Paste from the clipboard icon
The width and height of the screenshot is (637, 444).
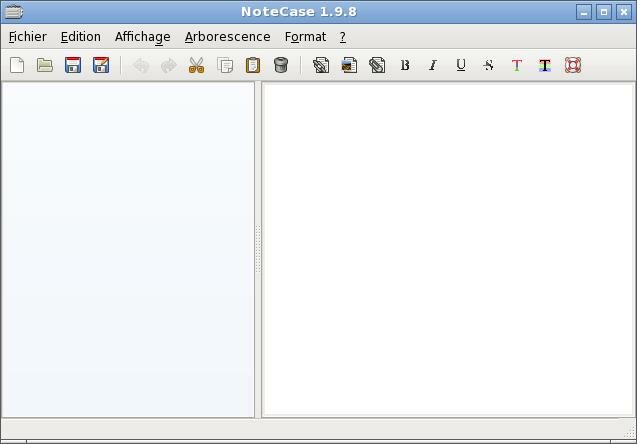253,65
